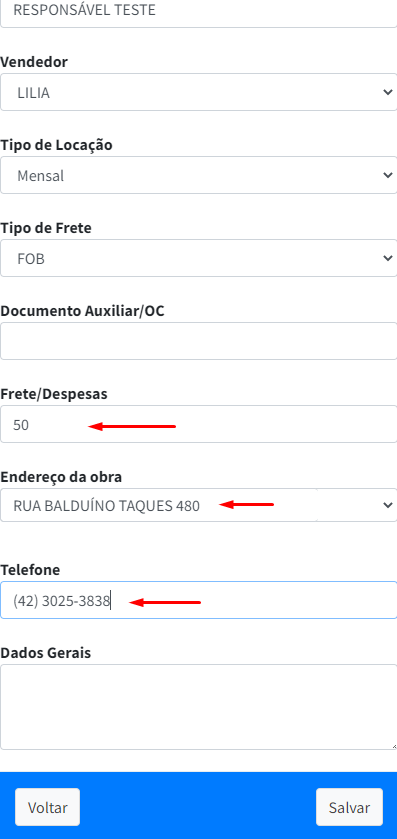Expand the Tipo de Locação dropdown showing Mensal
The image size is (397, 839).
tap(198, 176)
